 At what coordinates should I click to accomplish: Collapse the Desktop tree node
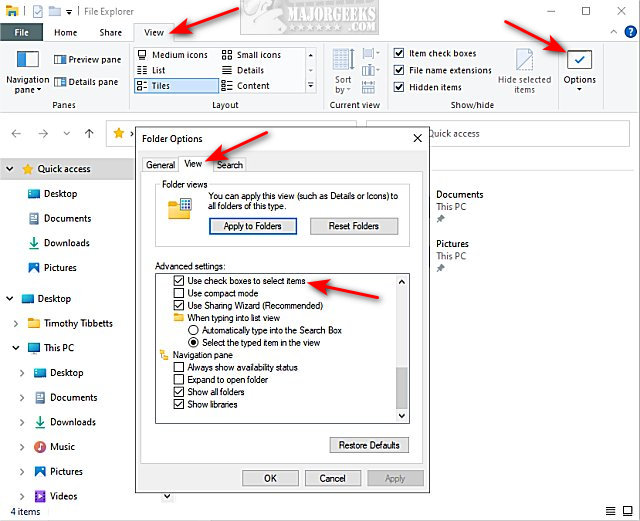pos(9,298)
